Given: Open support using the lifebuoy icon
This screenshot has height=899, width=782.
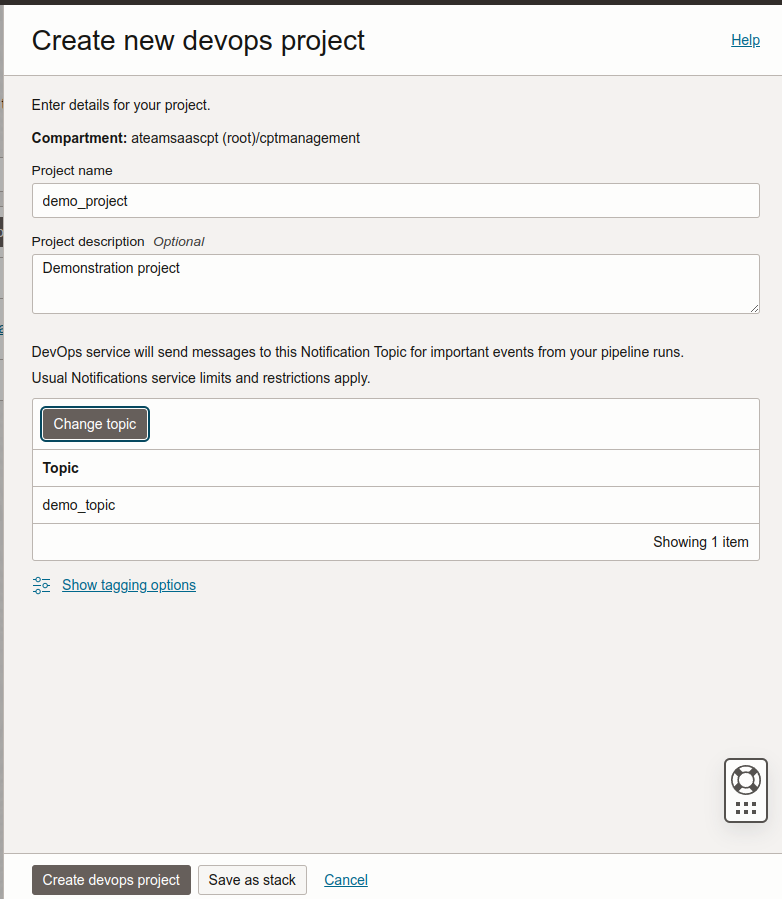Looking at the screenshot, I should pyautogui.click(x=745, y=780).
